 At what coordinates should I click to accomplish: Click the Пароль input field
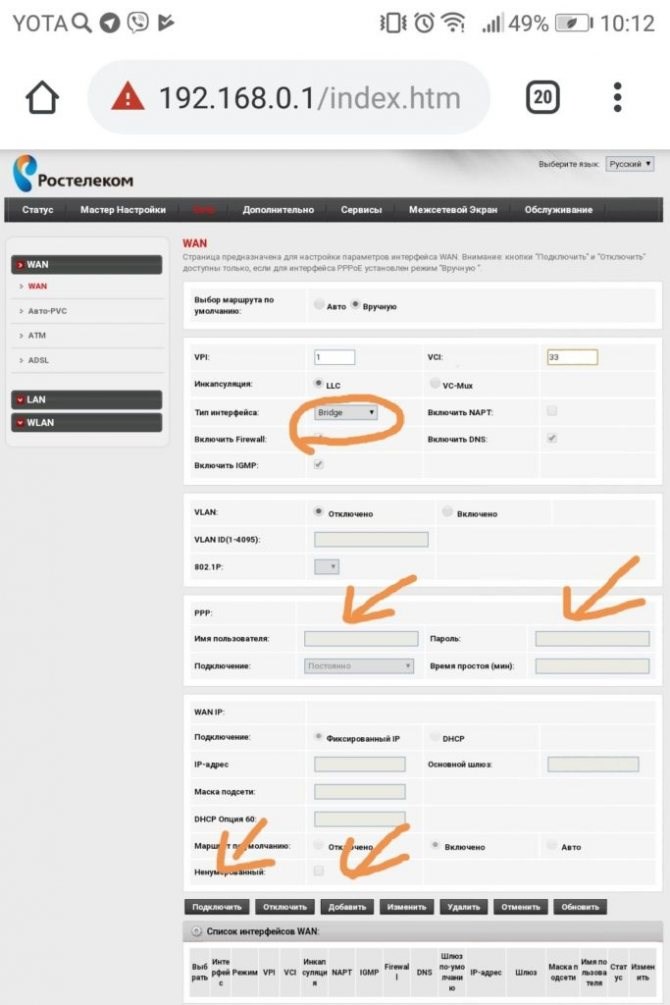592,638
